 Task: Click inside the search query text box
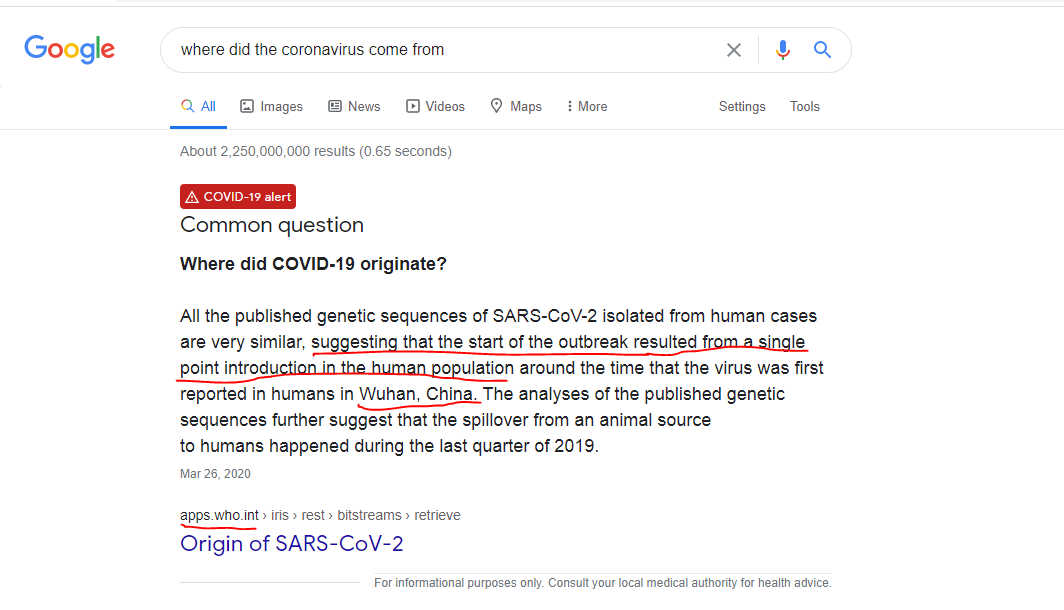point(440,50)
